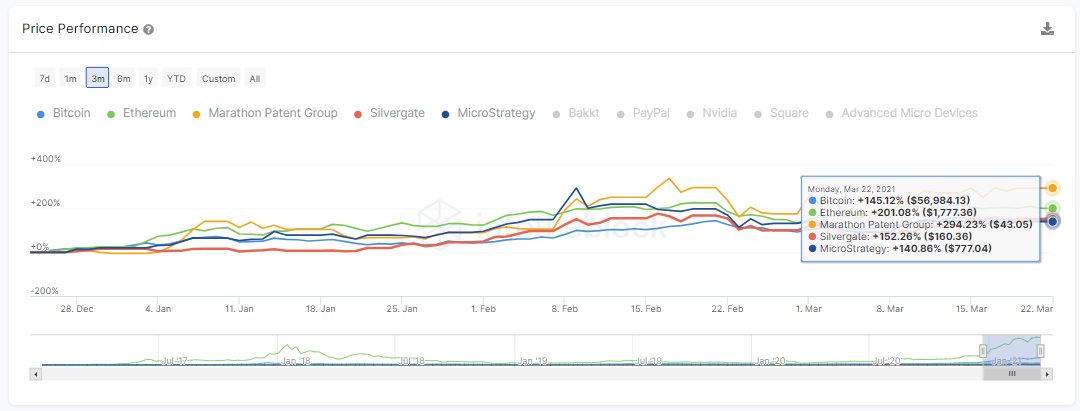
Task: Click the -200% axis label
Action: (x=45, y=291)
